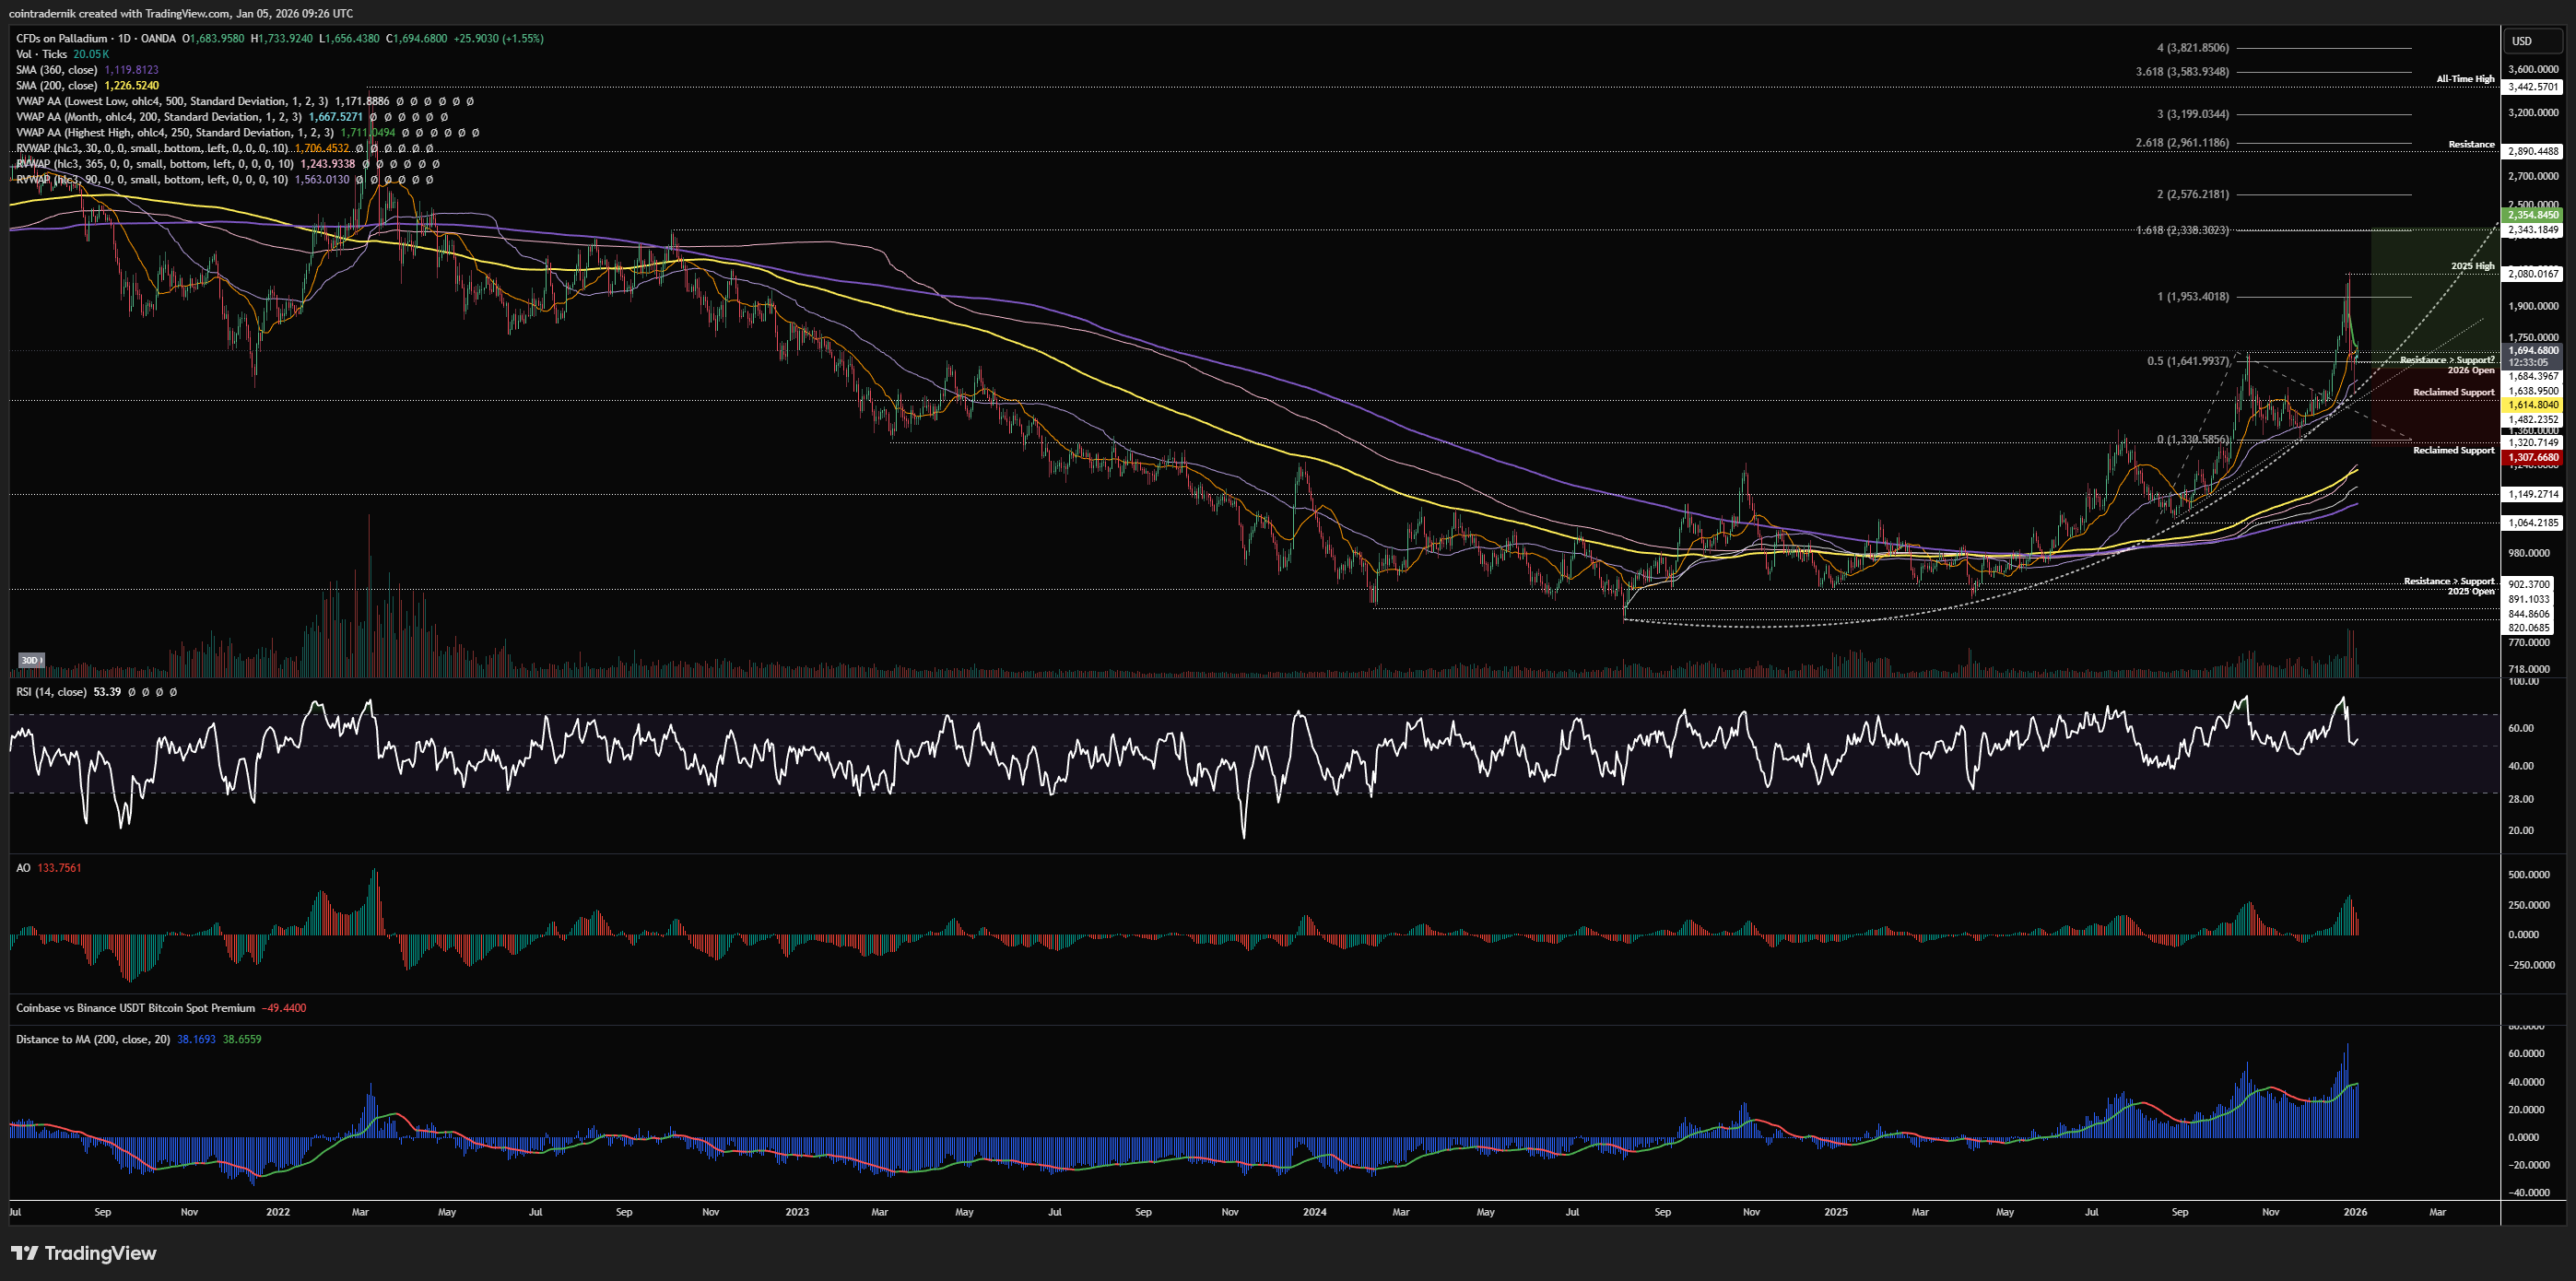Click the green 2,354.8450 profit target price tag
2576x1281 pixels.
coord(2533,215)
